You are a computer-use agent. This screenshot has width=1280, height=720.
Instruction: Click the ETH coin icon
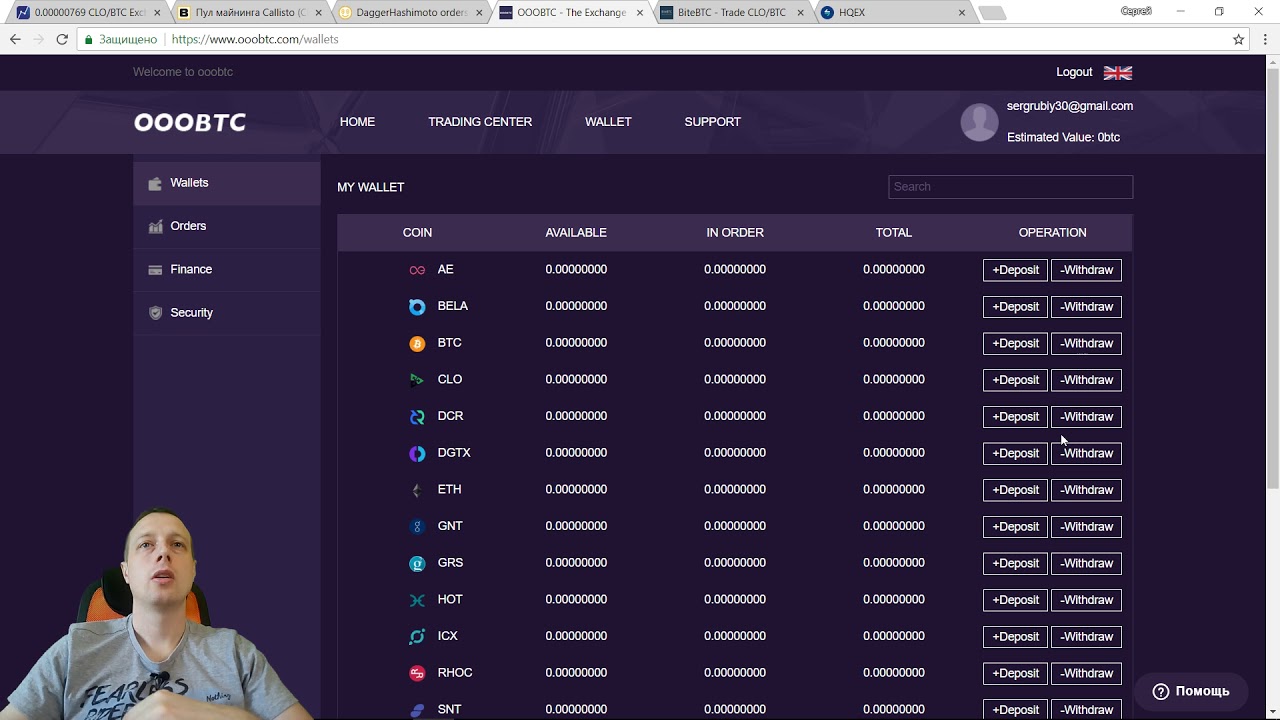pyautogui.click(x=417, y=490)
